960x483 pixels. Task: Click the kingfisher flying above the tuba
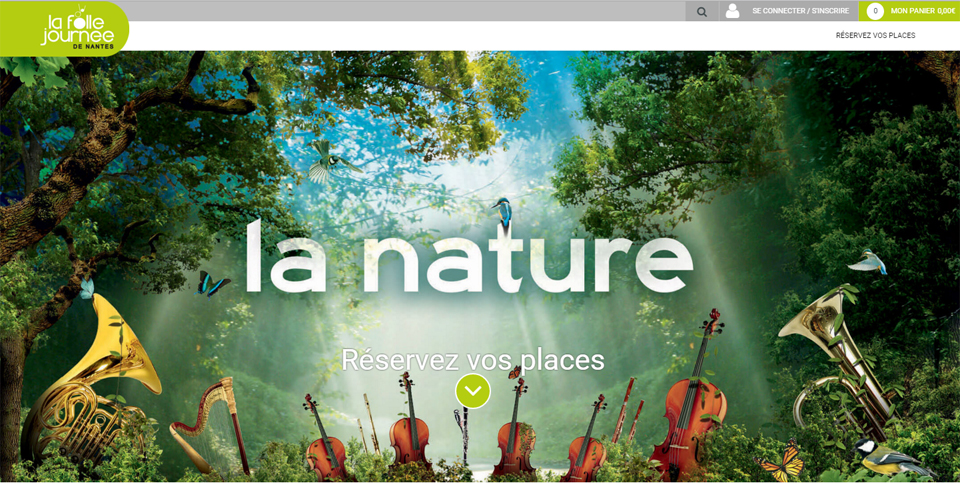pyautogui.click(x=868, y=261)
